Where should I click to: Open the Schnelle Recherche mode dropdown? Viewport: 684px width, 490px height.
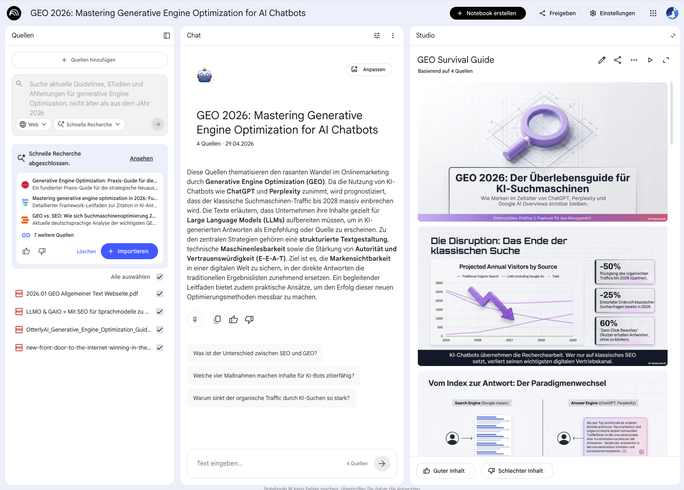(x=89, y=124)
